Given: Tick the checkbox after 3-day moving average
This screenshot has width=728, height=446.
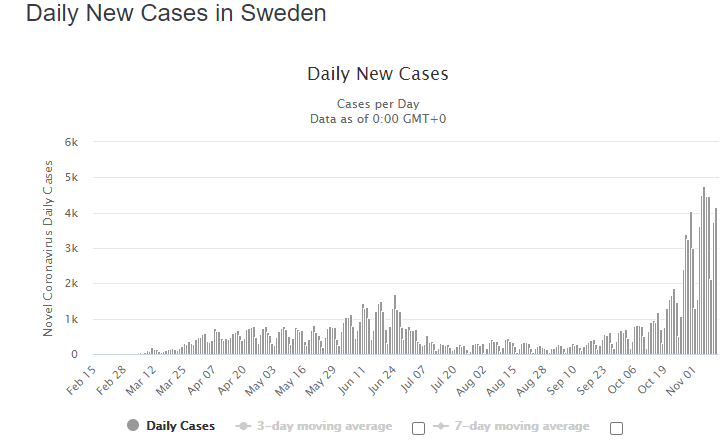Looking at the screenshot, I should tap(419, 428).
